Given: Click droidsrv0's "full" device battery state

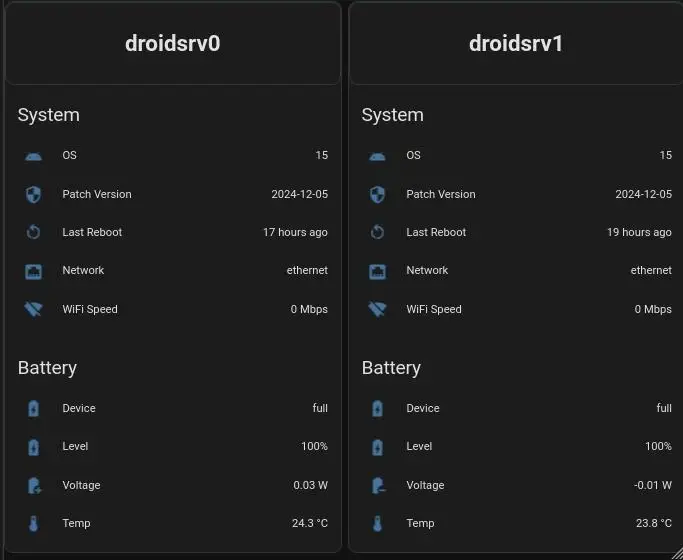Looking at the screenshot, I should pos(320,408).
